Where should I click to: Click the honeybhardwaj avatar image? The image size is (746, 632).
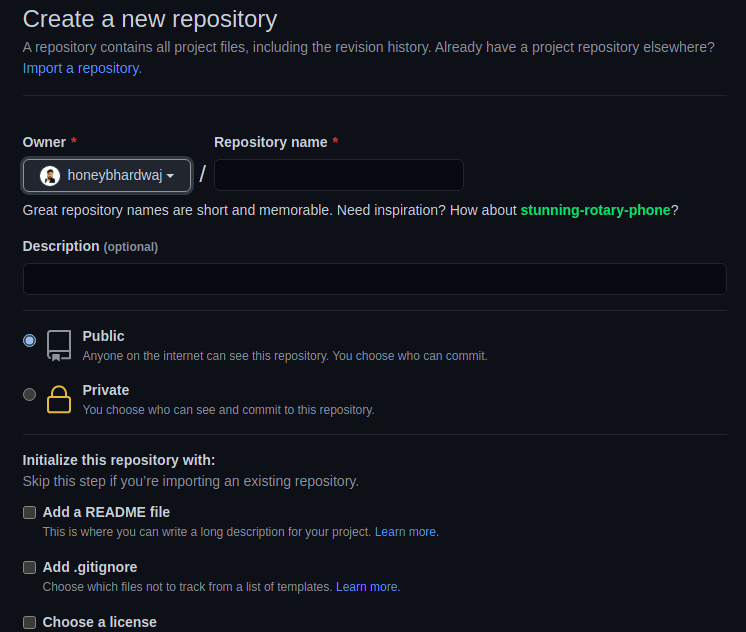tap(50, 176)
